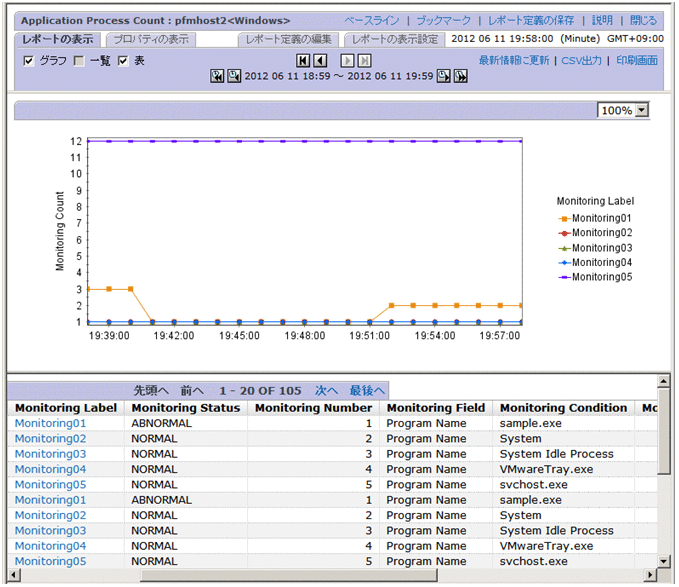
Task: Click the table's vertical scrollbar down arrow
Action: pyautogui.click(x=664, y=562)
